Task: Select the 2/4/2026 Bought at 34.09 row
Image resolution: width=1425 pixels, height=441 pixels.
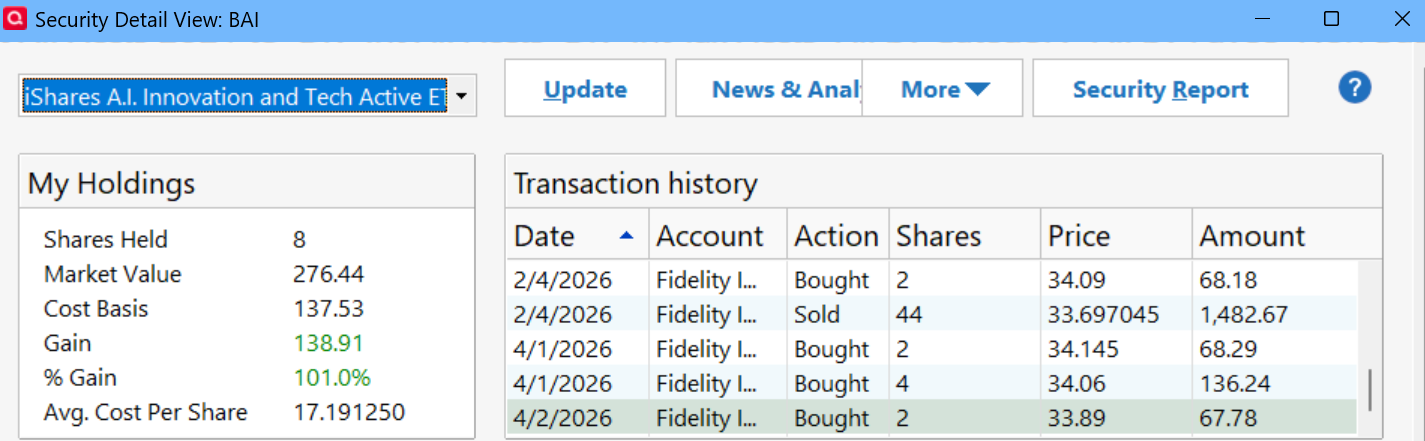Action: (x=930, y=281)
